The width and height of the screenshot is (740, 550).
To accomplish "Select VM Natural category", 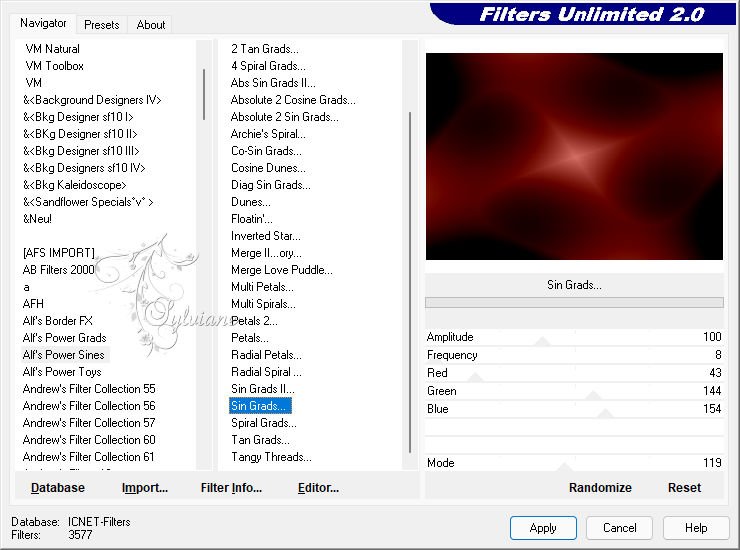I will coord(52,49).
